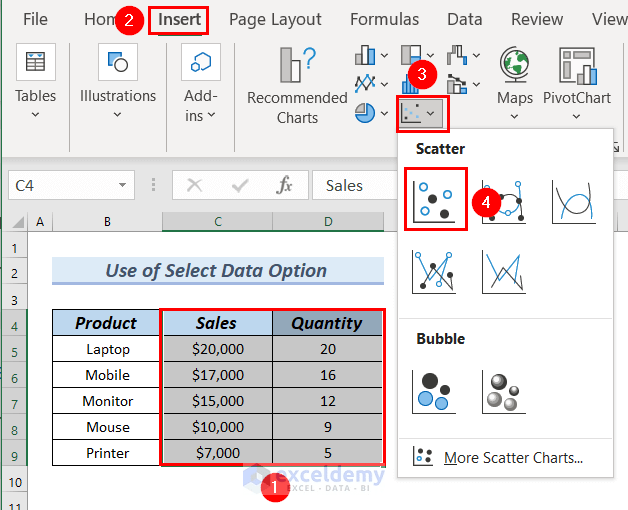Open Recommended Charts

click(297, 86)
